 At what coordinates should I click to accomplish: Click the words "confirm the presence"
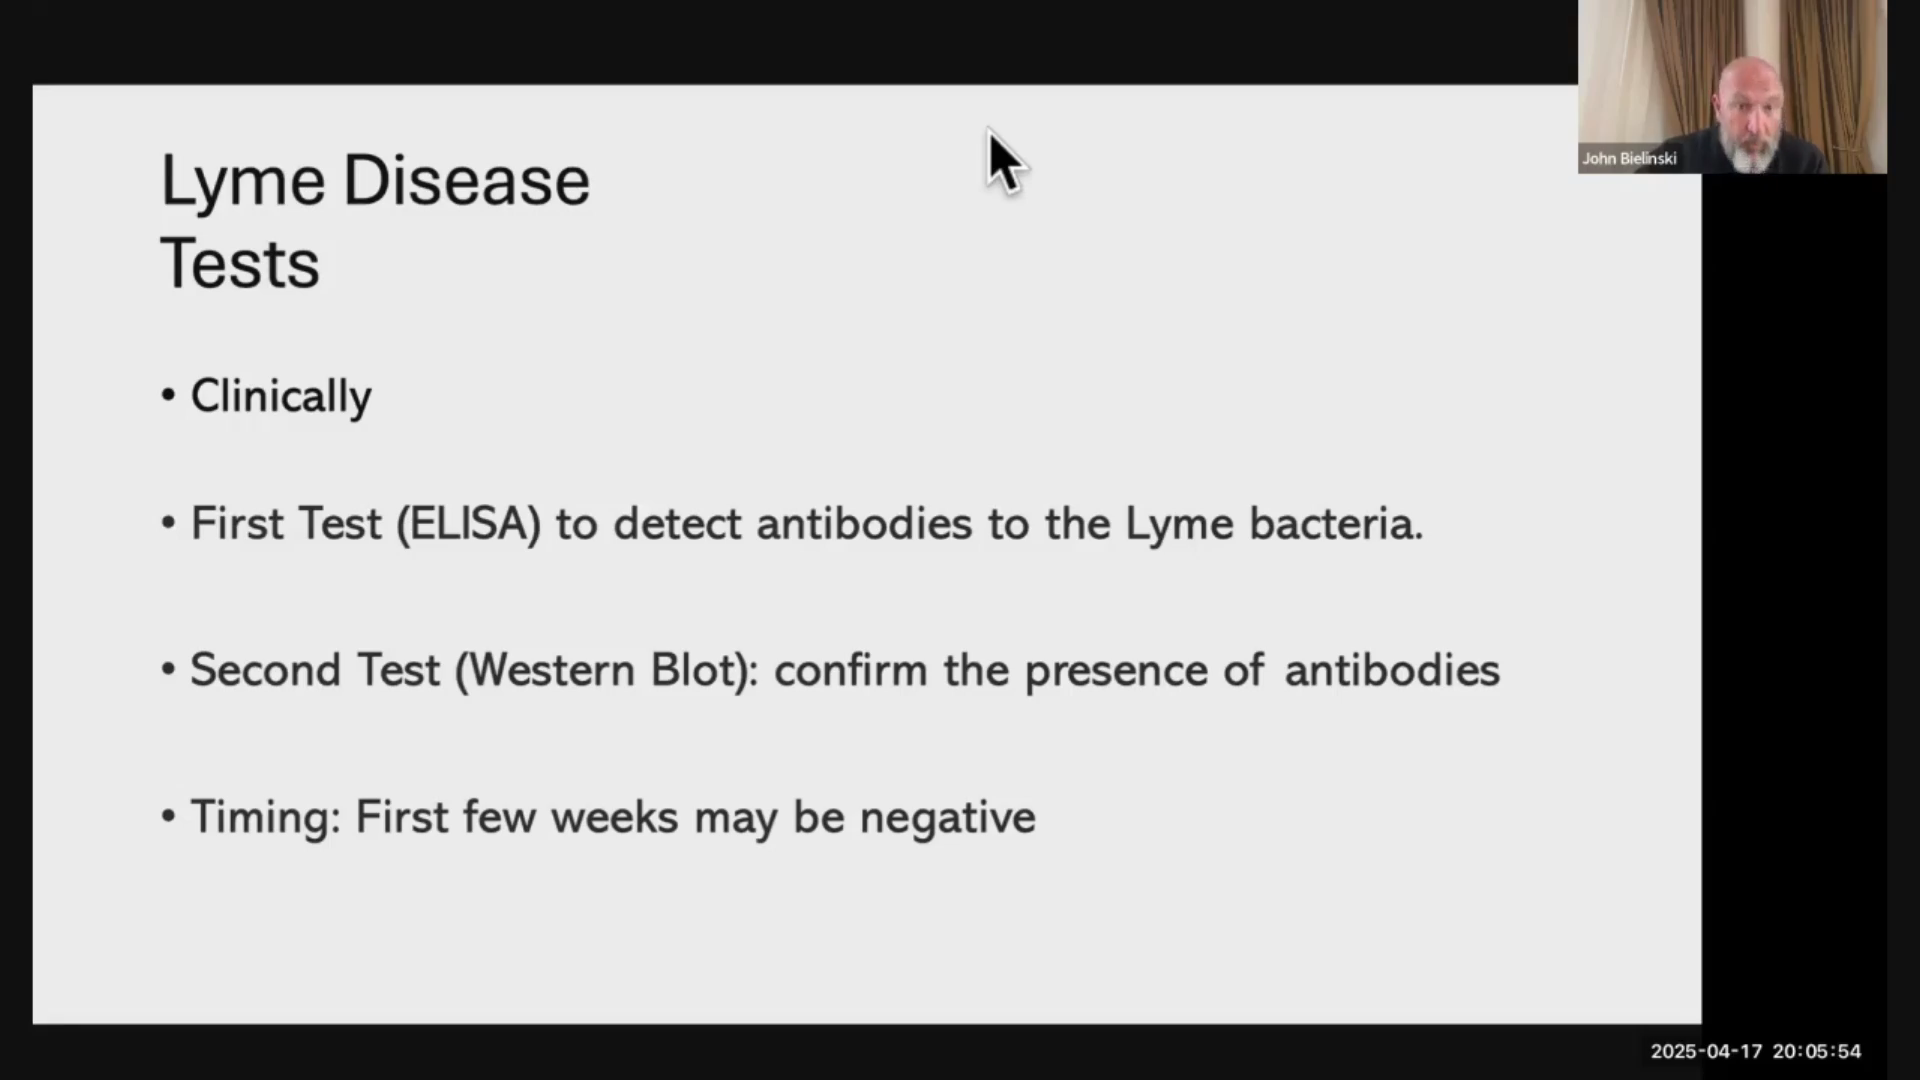(990, 670)
